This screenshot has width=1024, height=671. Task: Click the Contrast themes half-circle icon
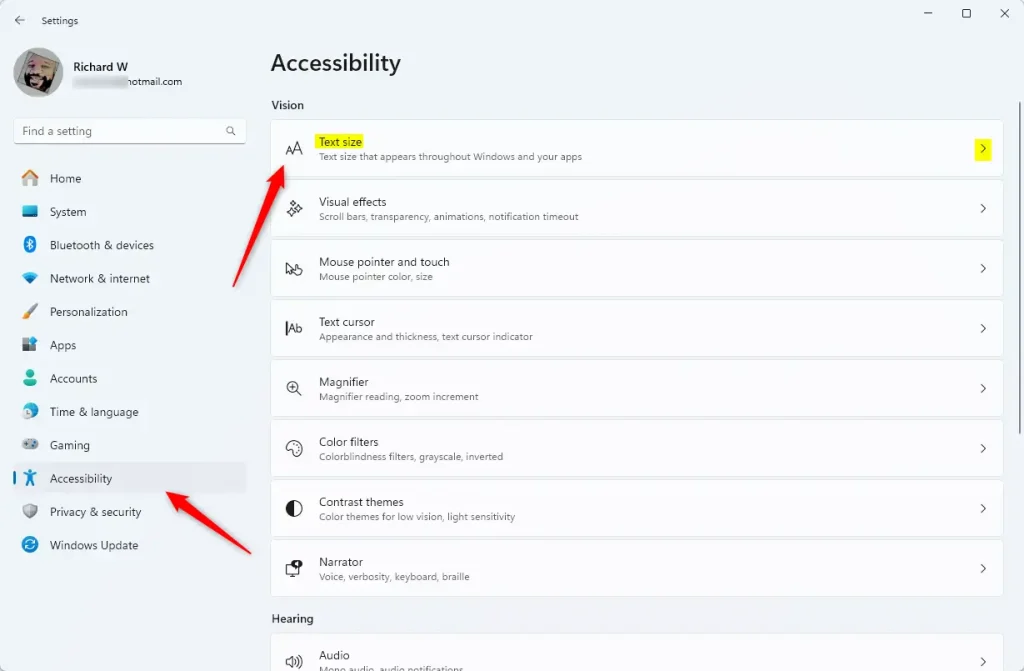294,508
